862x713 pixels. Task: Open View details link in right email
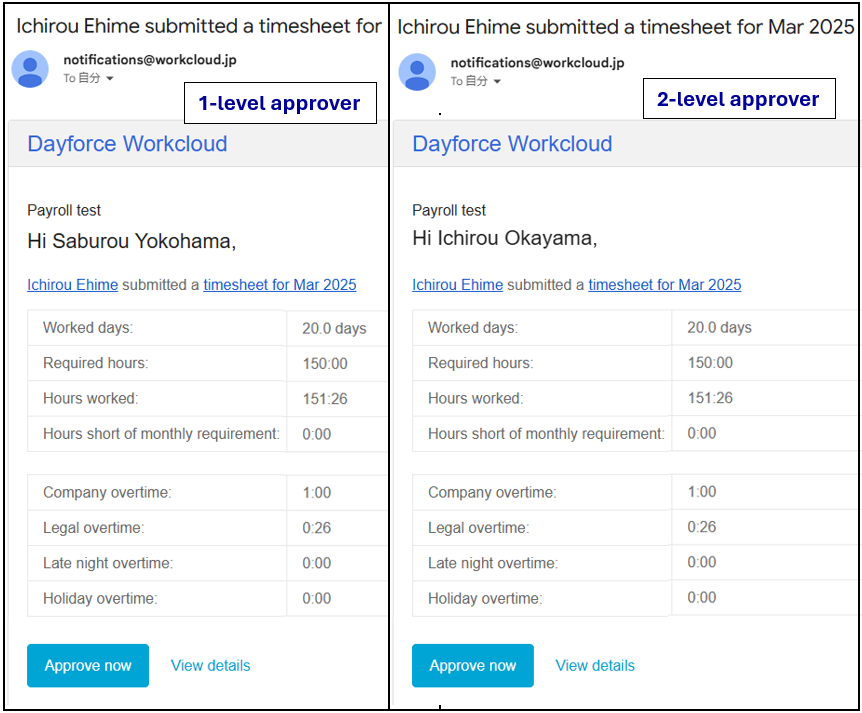[x=595, y=665]
